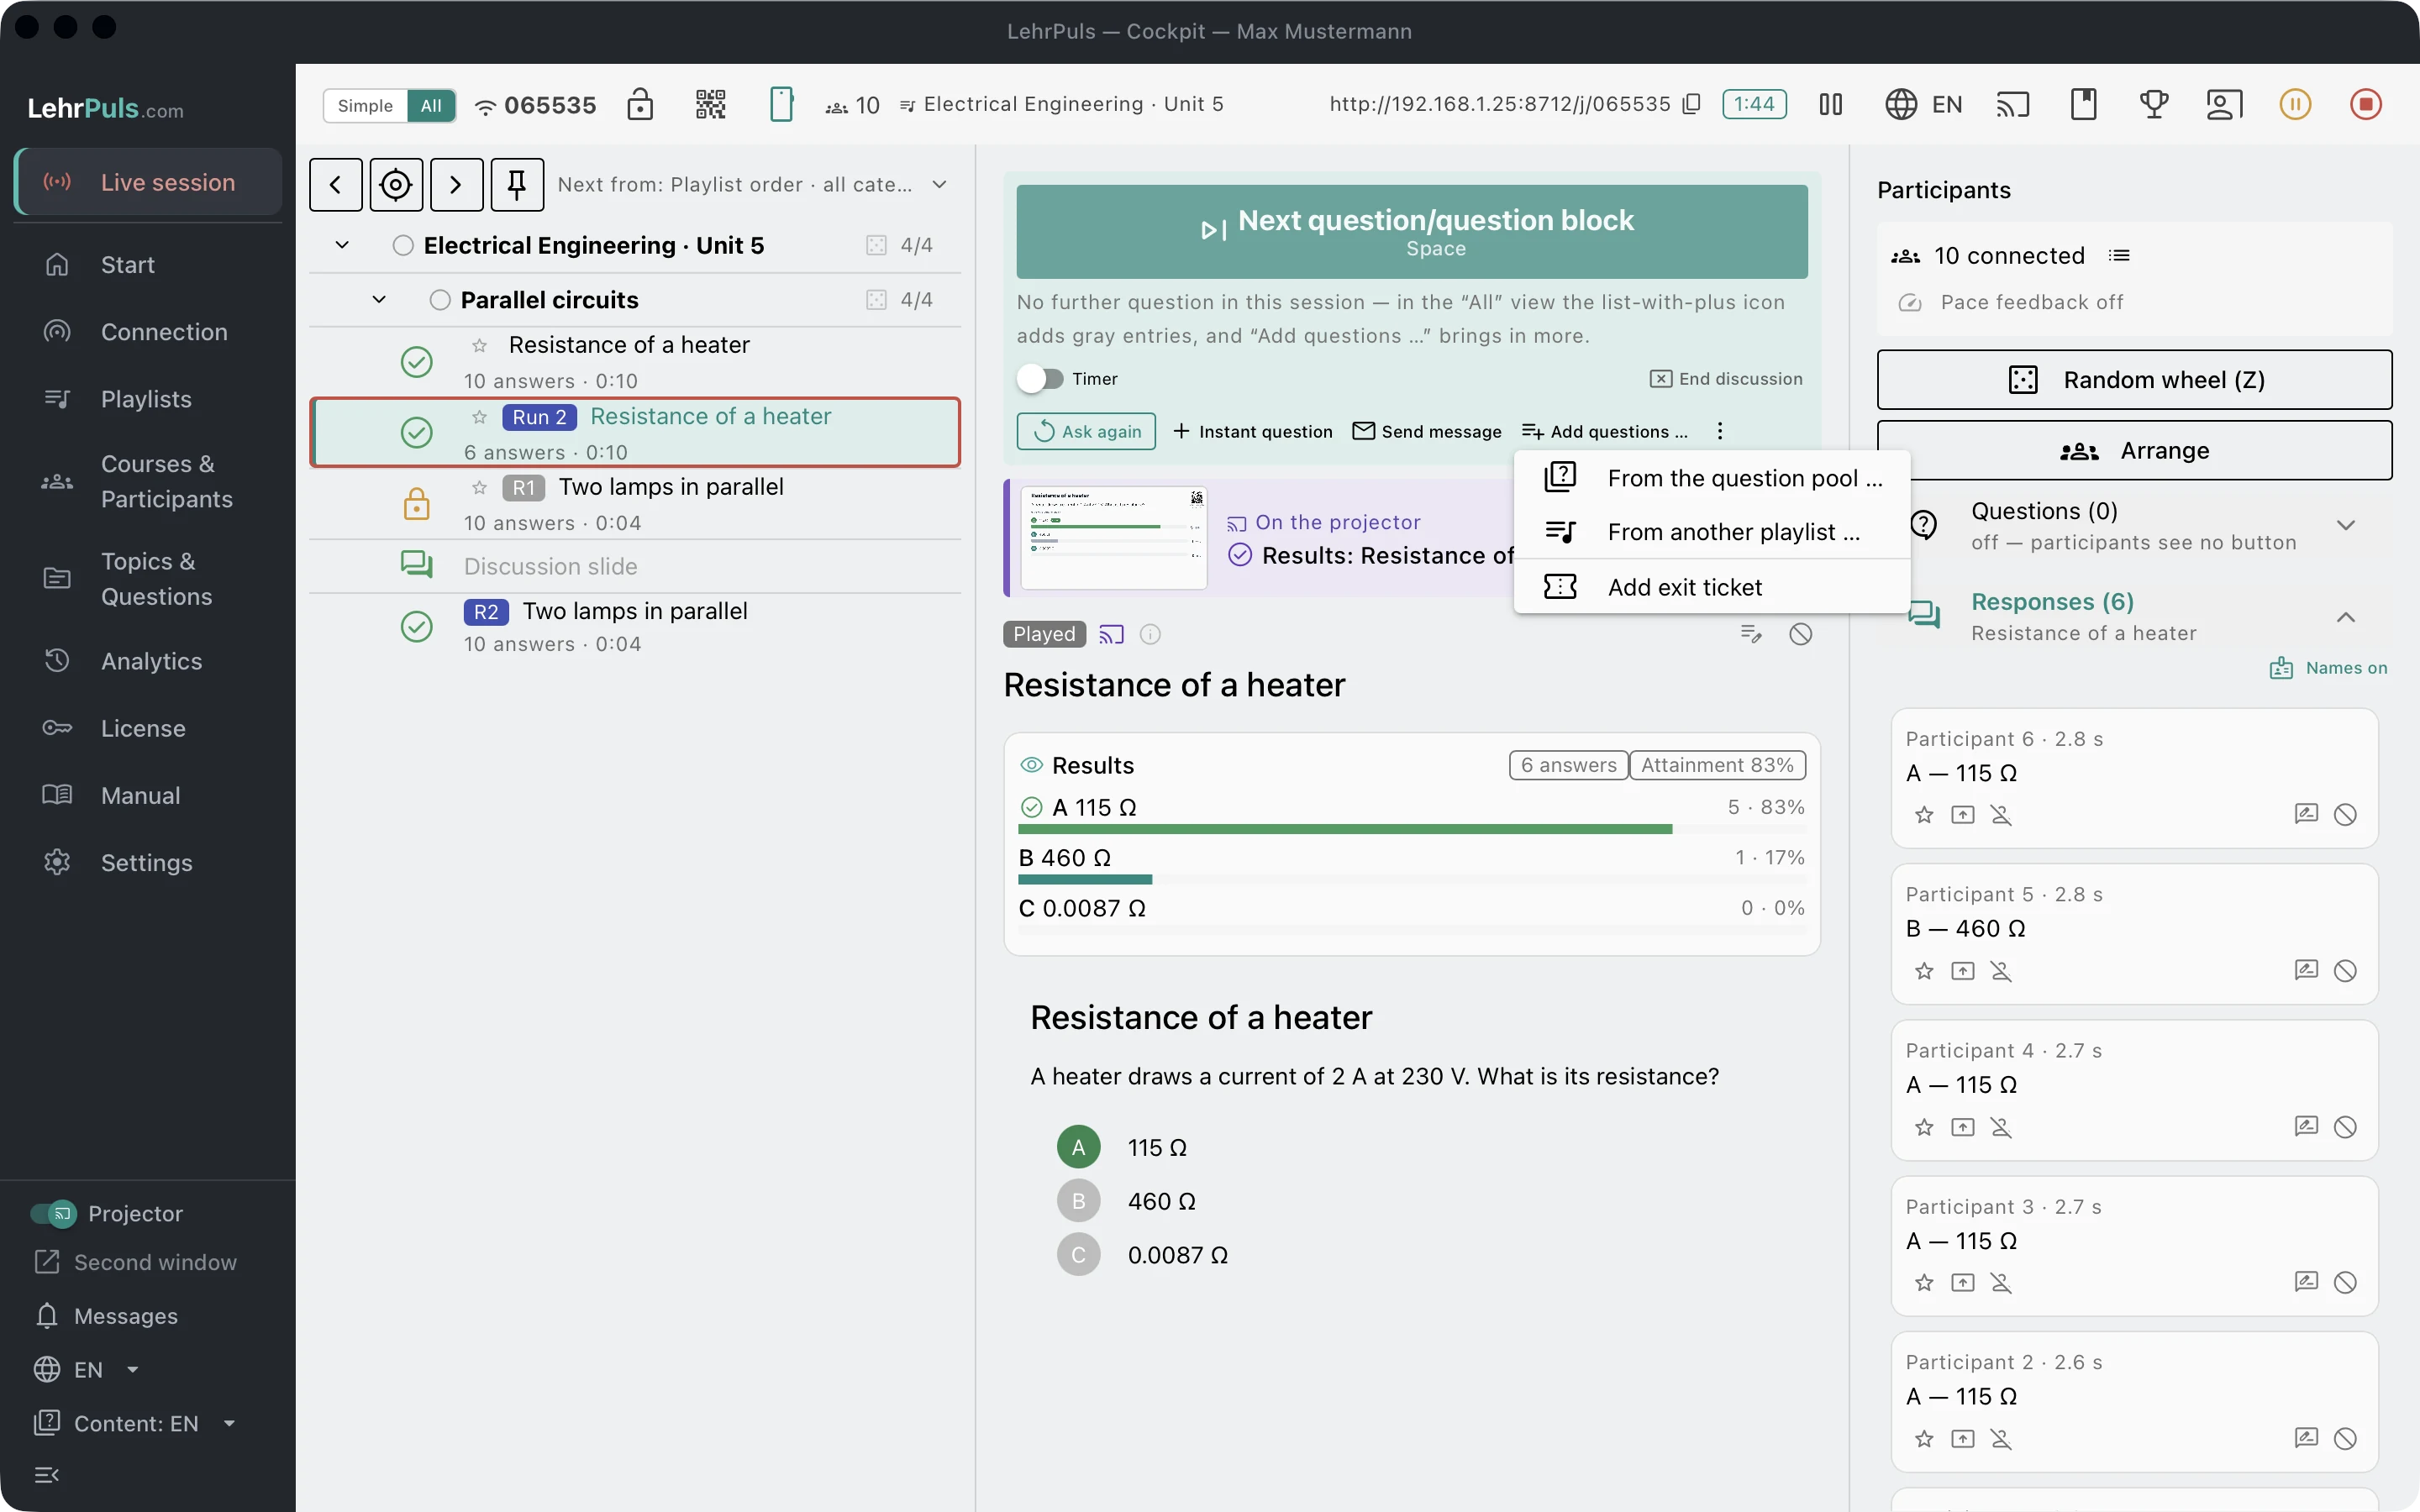
Task: Toggle Names on for responses
Action: click(x=2329, y=668)
